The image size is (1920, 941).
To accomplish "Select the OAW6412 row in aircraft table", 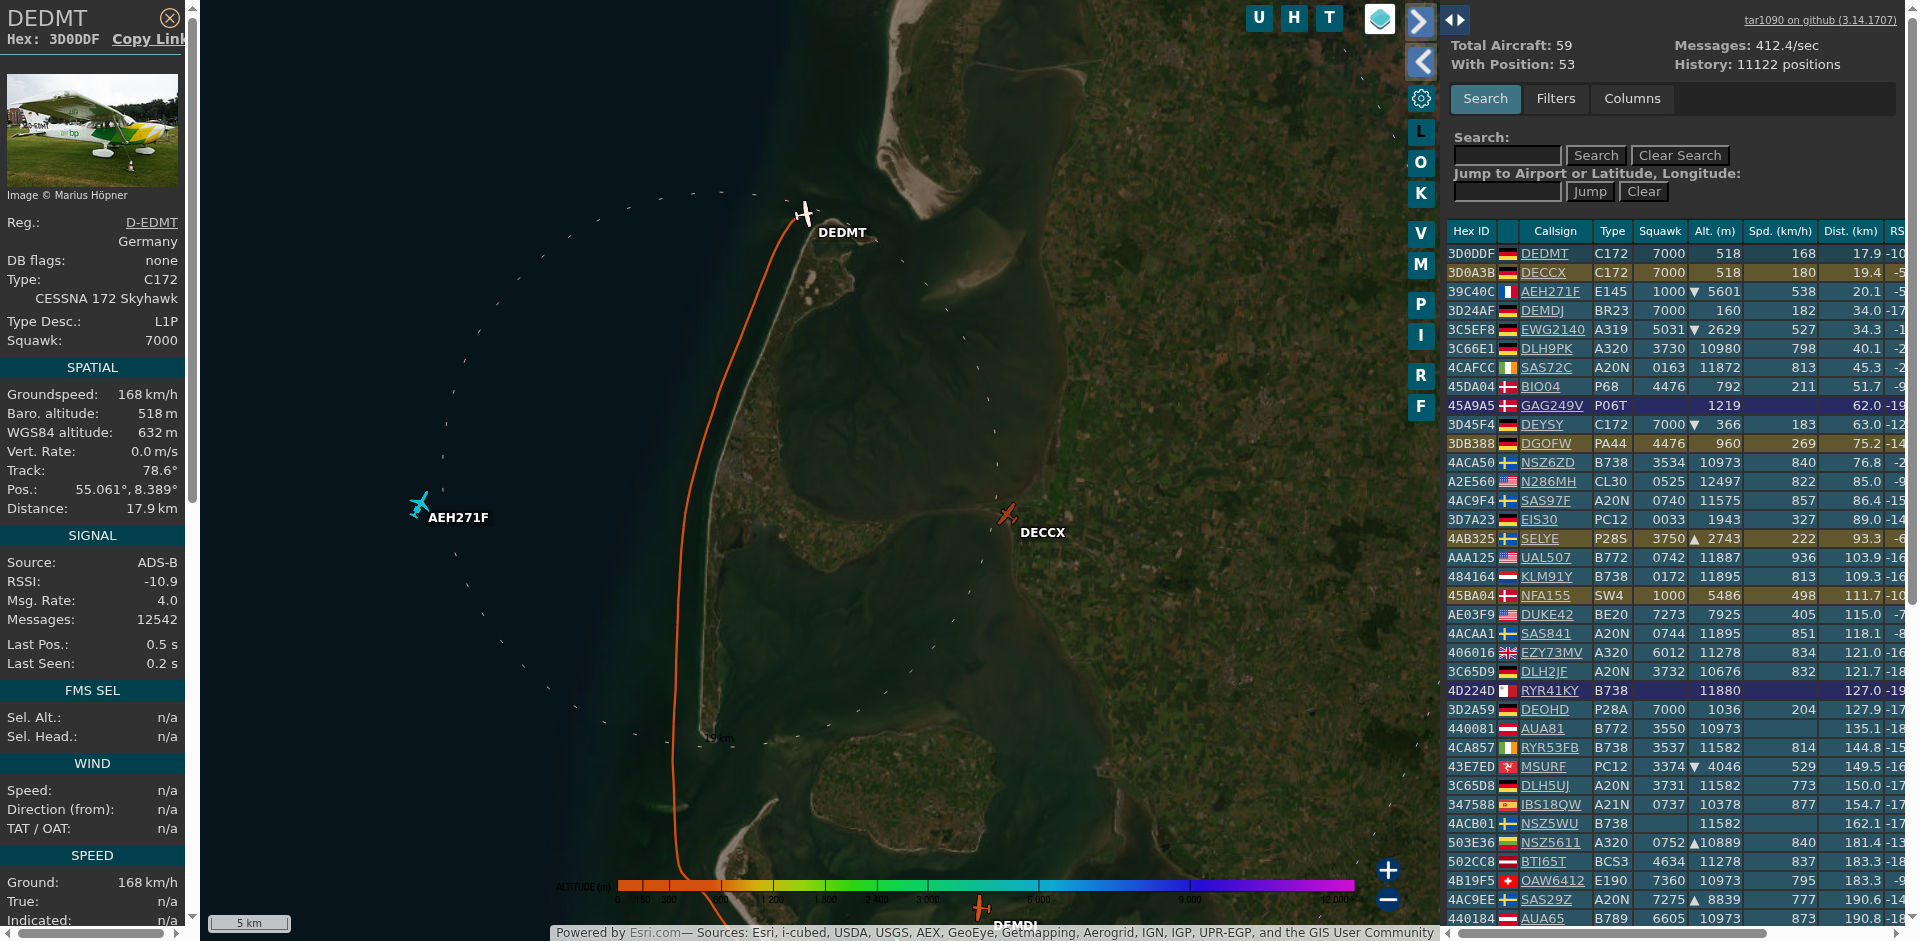I will pos(1677,881).
